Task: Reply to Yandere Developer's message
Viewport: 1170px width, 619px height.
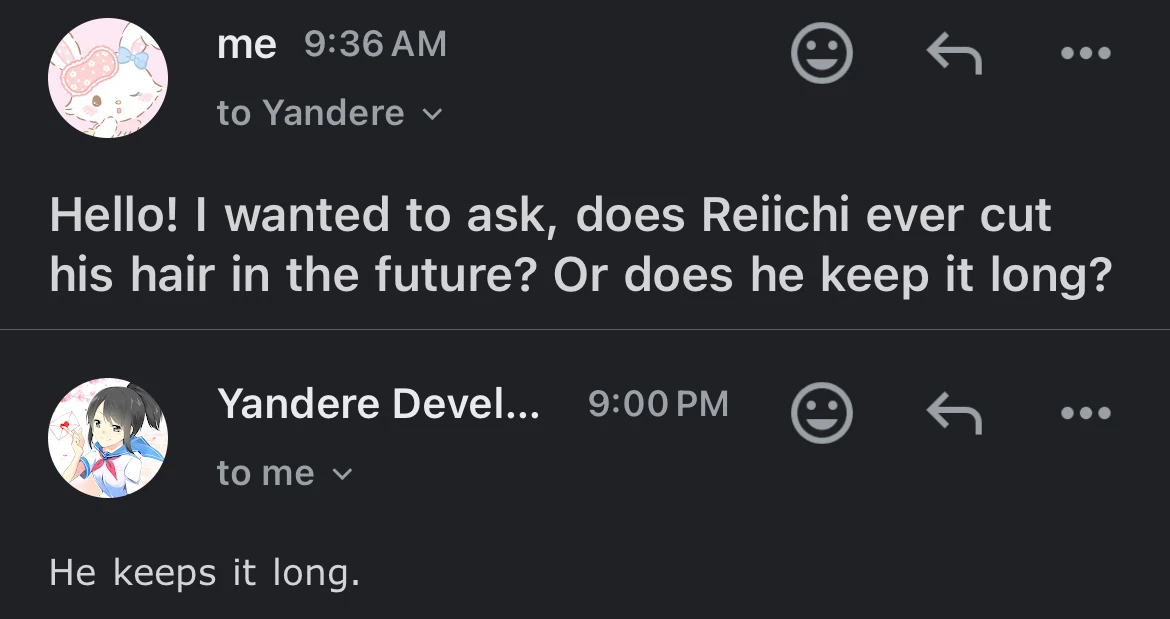Action: (x=955, y=412)
